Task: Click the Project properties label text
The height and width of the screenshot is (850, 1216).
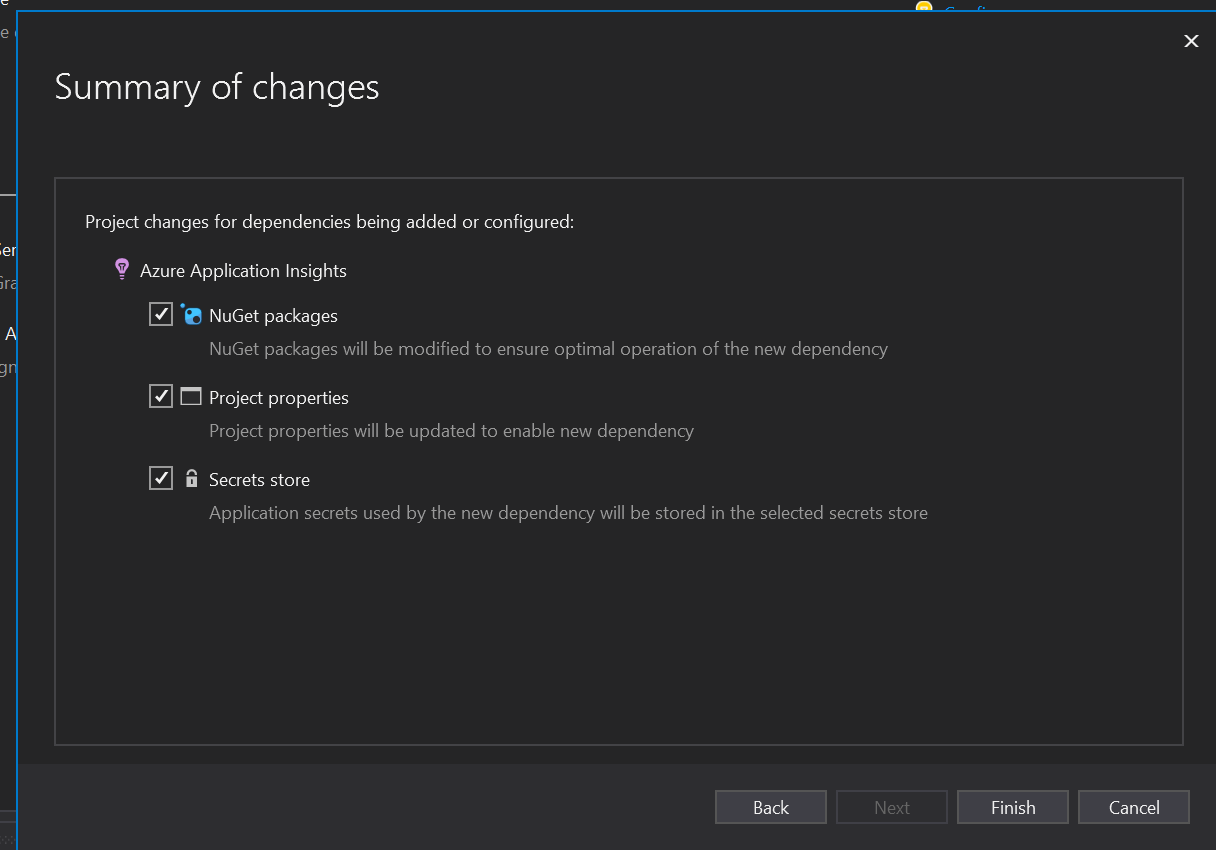Action: (278, 397)
